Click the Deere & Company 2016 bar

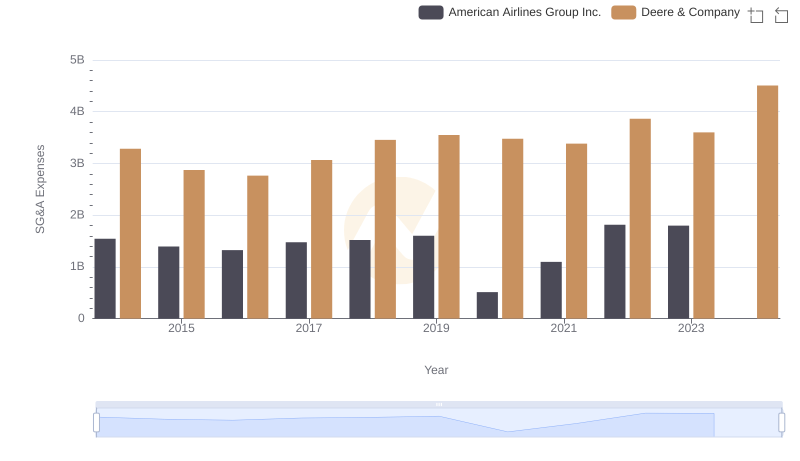click(x=258, y=247)
